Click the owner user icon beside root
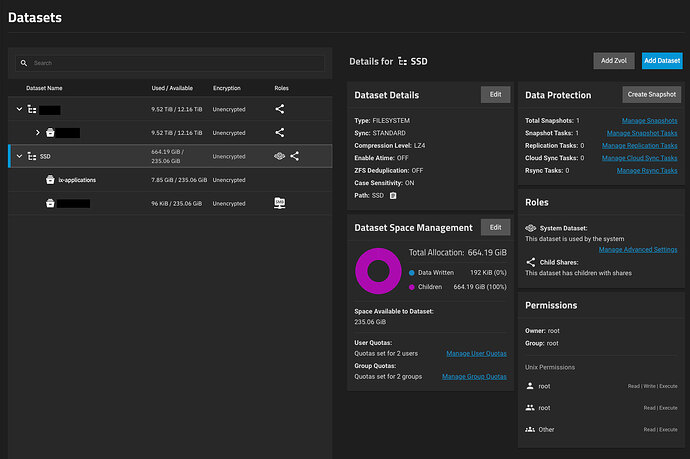Screen dimensions: 690x459 coord(530,386)
